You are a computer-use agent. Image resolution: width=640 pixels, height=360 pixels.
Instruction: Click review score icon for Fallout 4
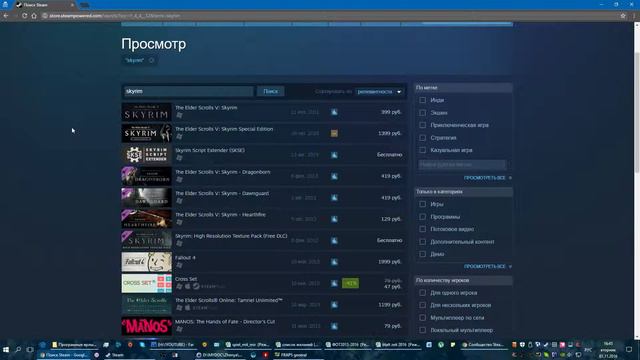tap(334, 262)
